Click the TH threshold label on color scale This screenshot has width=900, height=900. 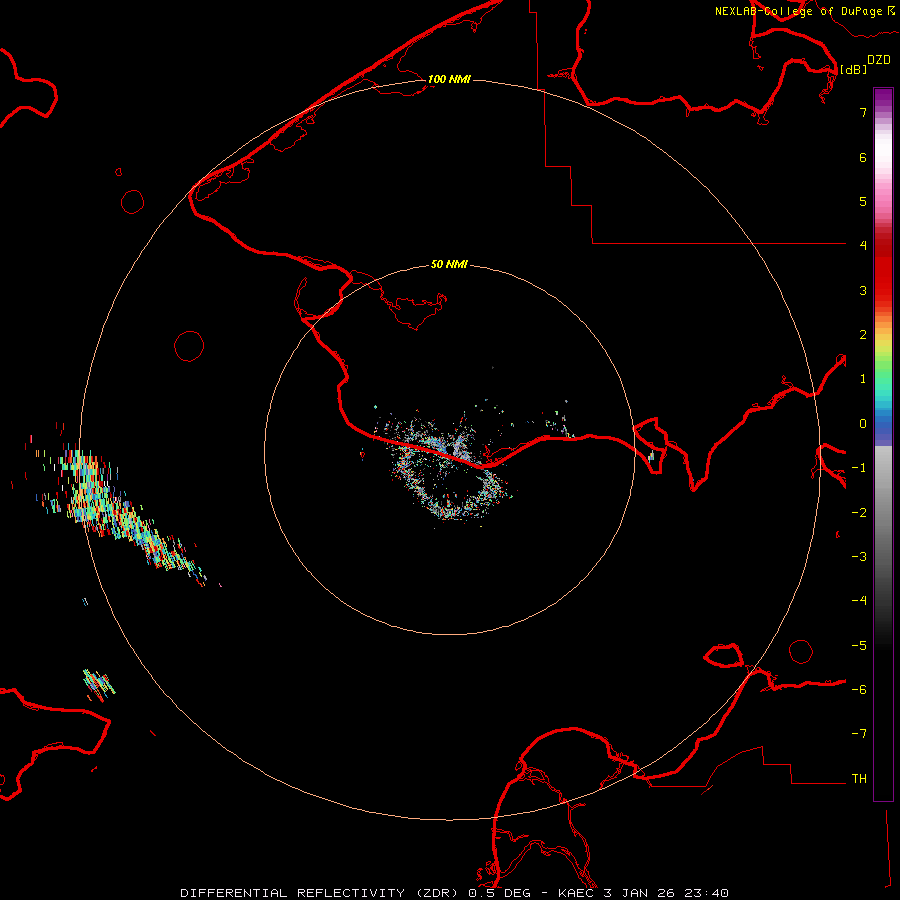(x=859, y=779)
